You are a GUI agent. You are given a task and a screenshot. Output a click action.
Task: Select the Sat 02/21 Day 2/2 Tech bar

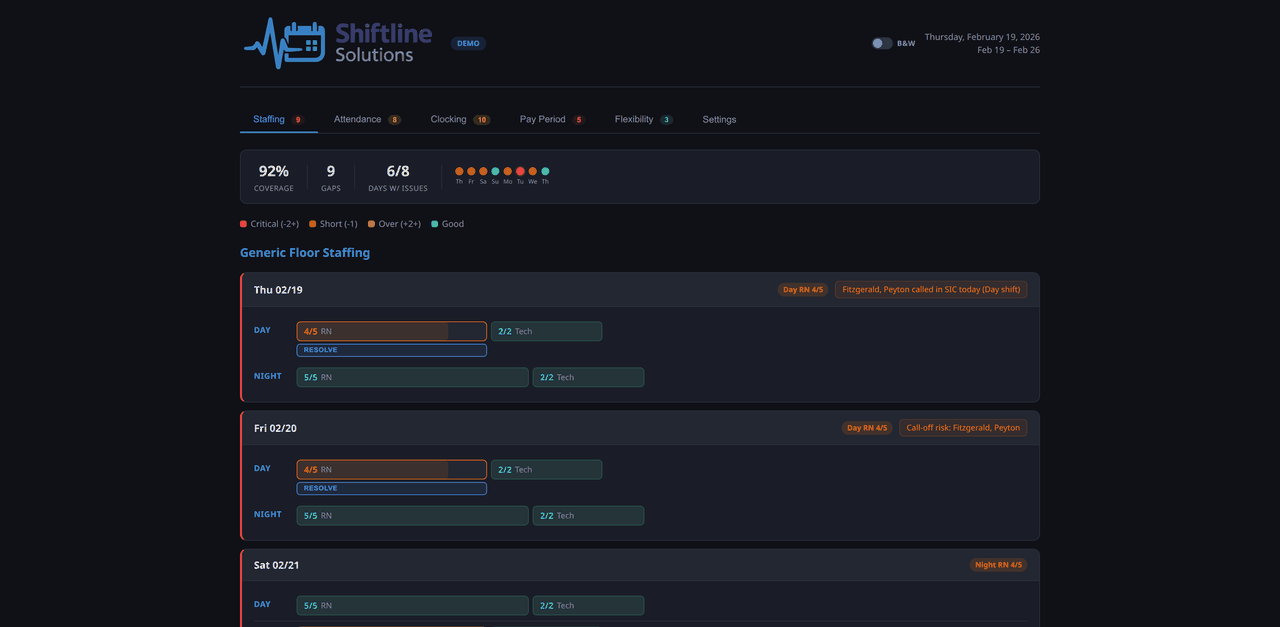(588, 605)
